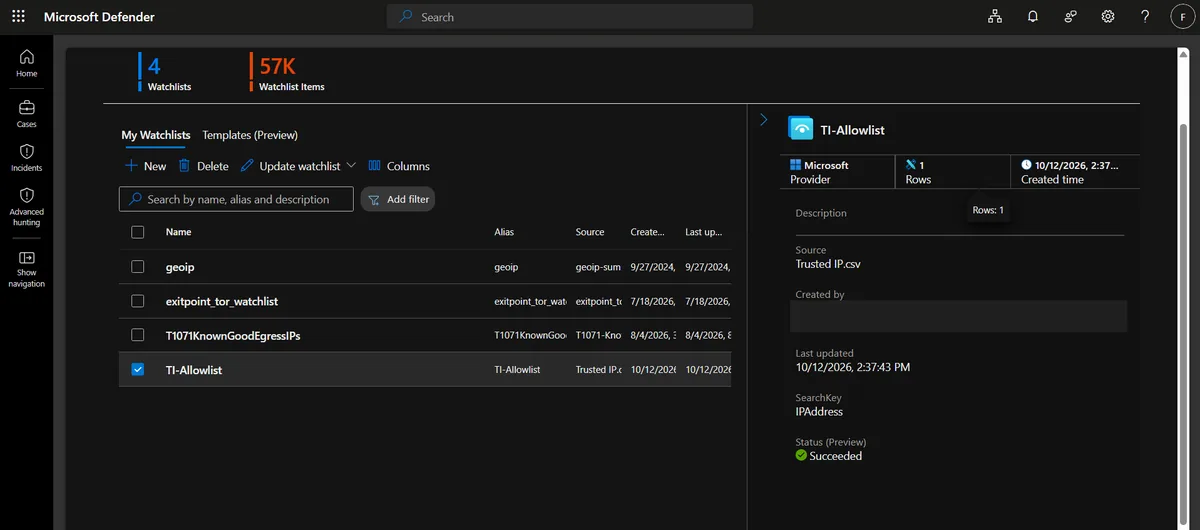Click Update watchlist pencil button

click(x=290, y=166)
